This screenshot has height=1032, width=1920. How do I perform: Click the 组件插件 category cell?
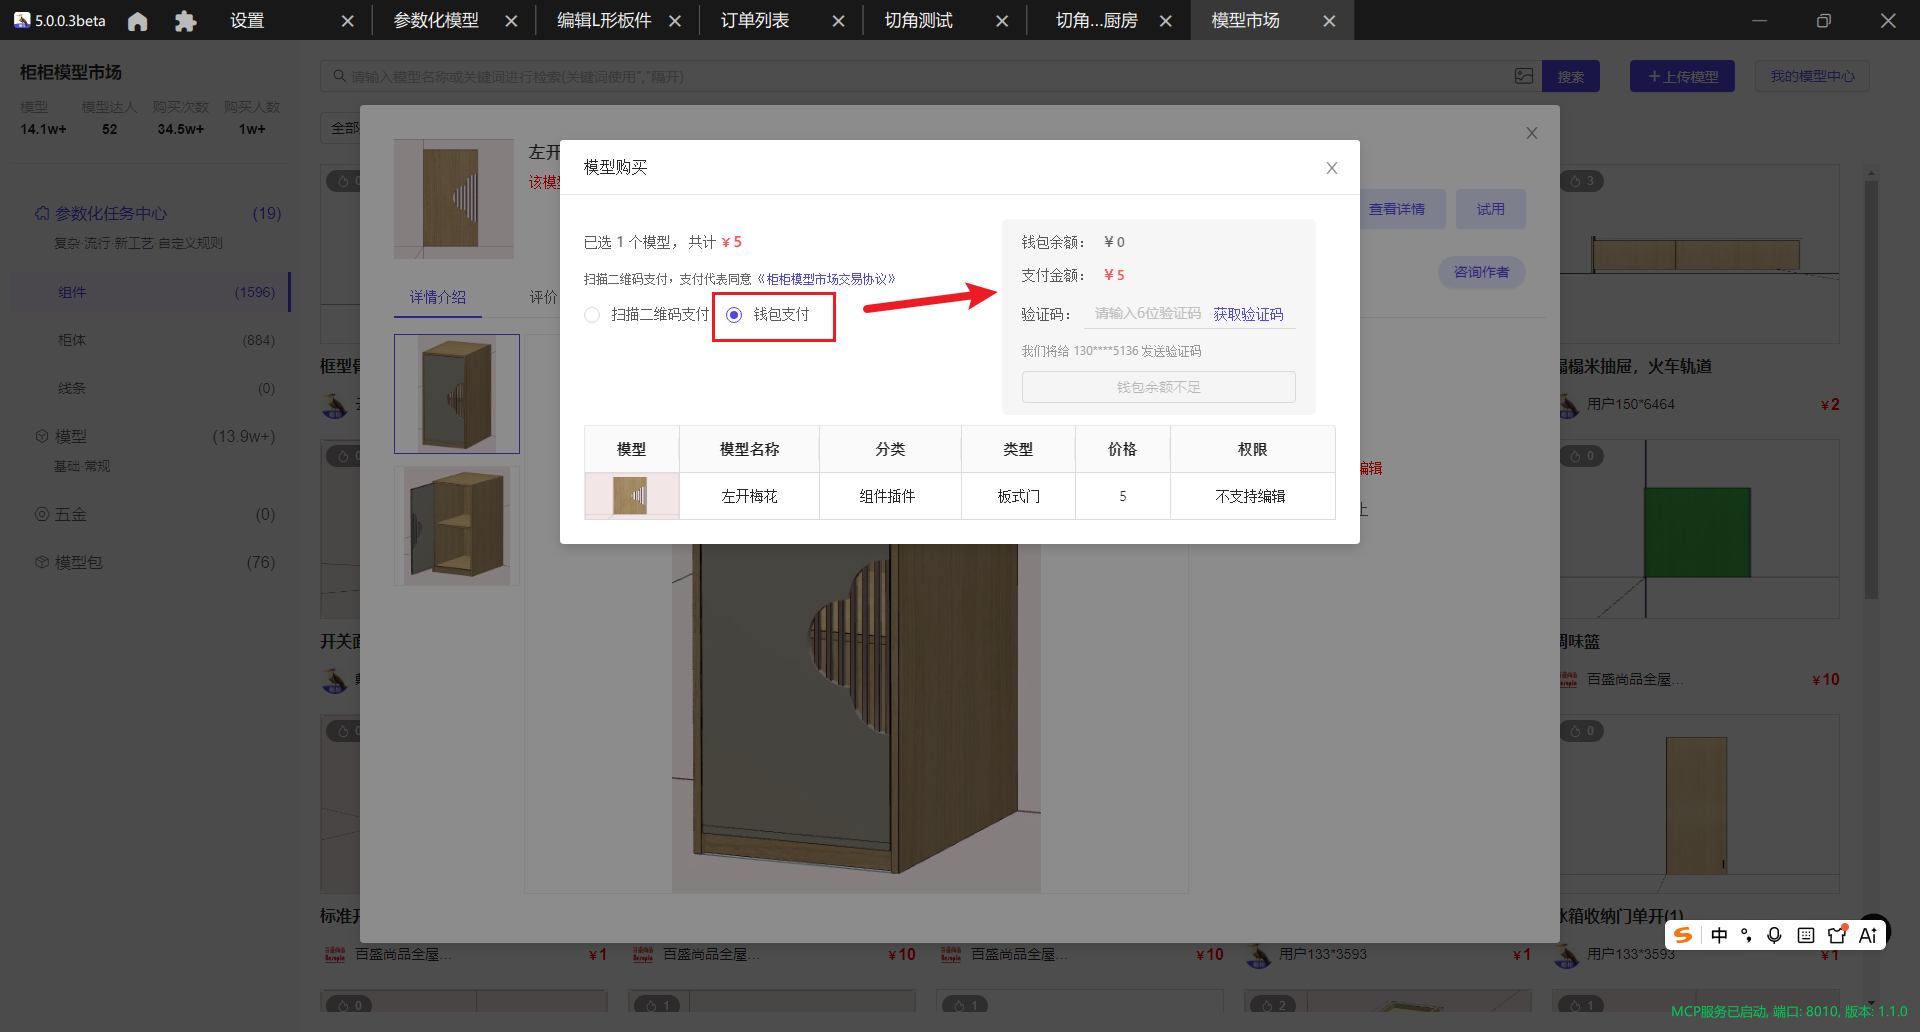(888, 496)
